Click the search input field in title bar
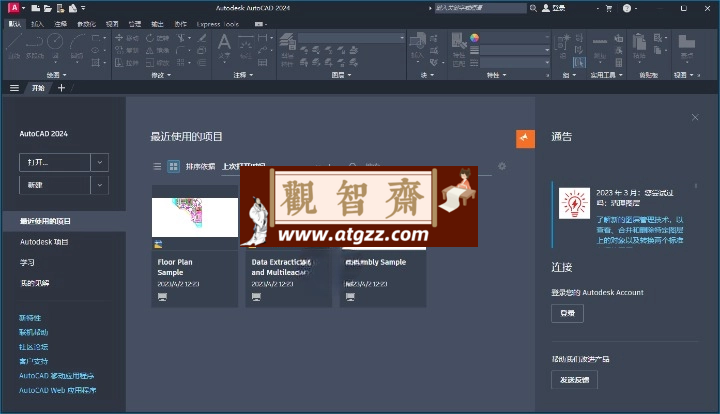This screenshot has width=720, height=414. pyautogui.click(x=480, y=8)
